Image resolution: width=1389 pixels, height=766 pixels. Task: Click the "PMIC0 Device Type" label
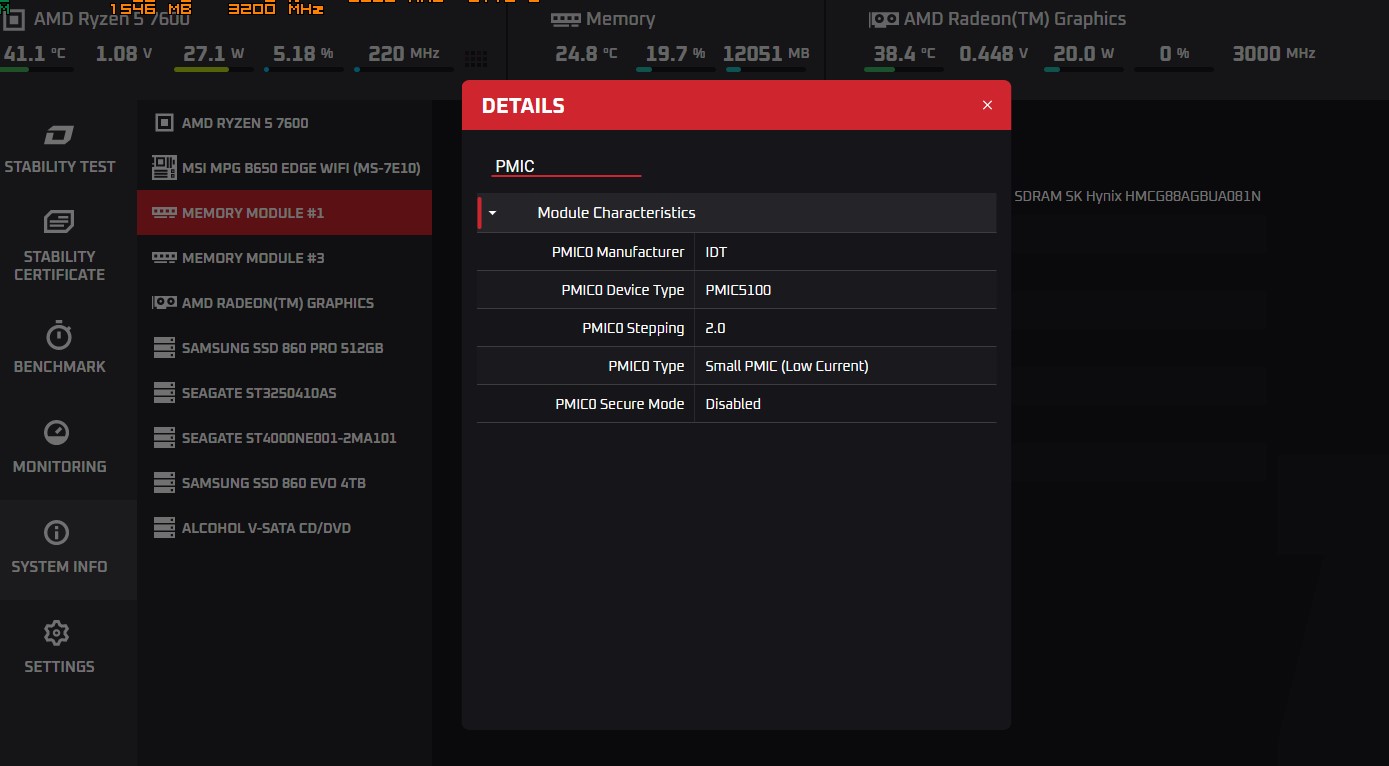pos(623,290)
